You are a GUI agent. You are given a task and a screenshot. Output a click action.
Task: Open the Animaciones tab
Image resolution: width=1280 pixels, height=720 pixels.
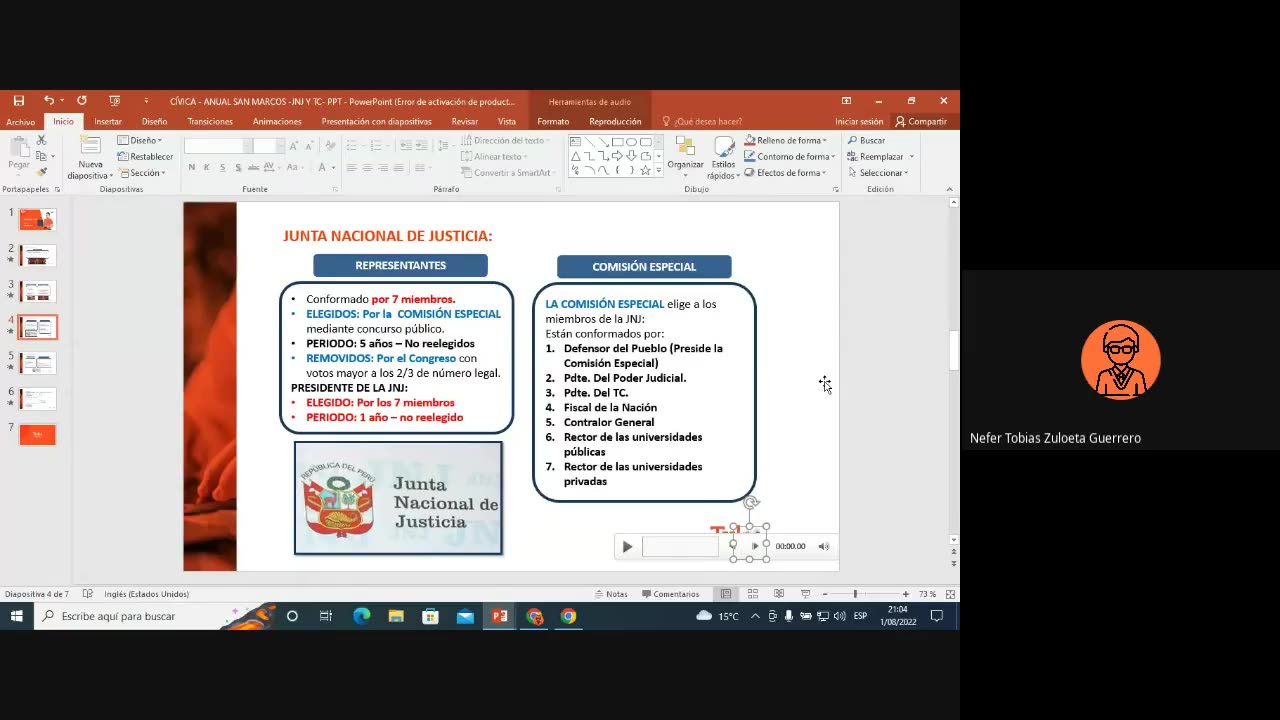click(x=277, y=122)
